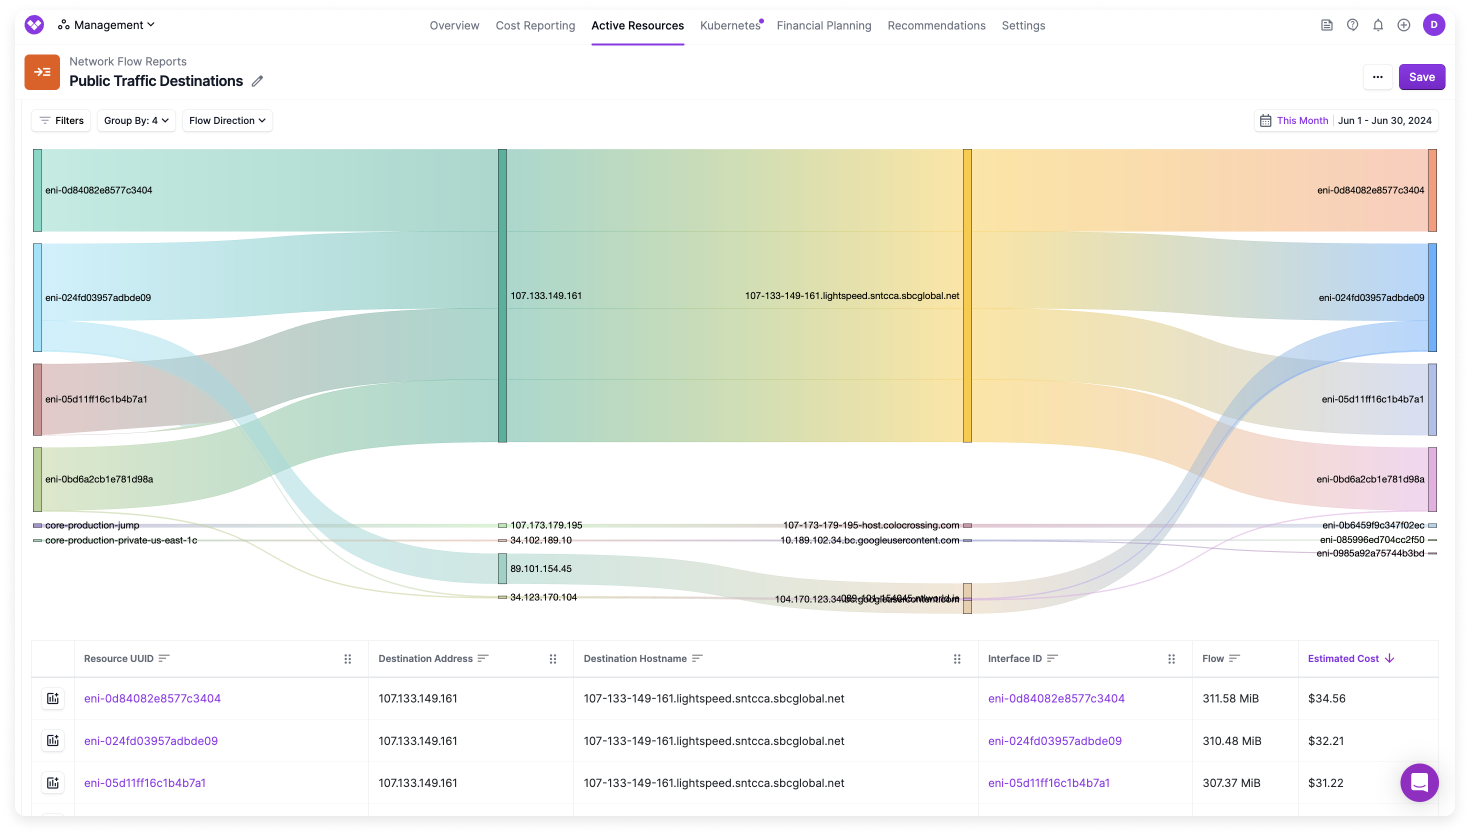Viewport: 1470px width, 836px height.
Task: Open eni-0d84082e8577c3404 Resource UUID link
Action: click(x=152, y=699)
